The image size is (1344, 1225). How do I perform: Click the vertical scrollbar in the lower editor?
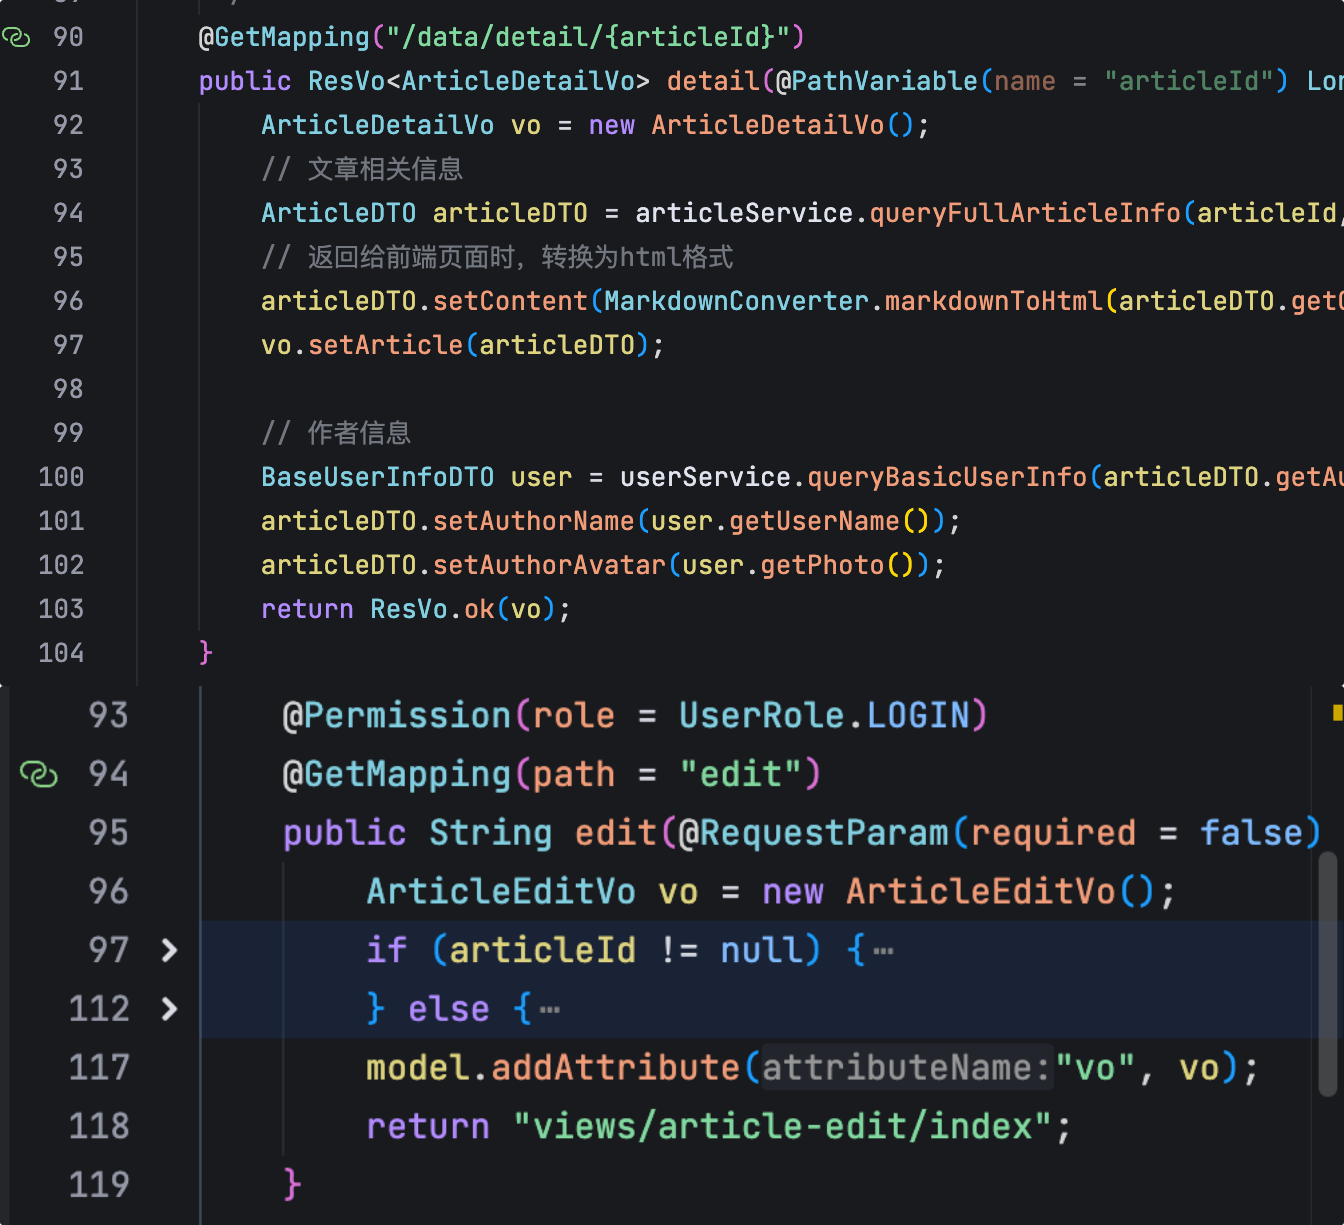(x=1327, y=972)
